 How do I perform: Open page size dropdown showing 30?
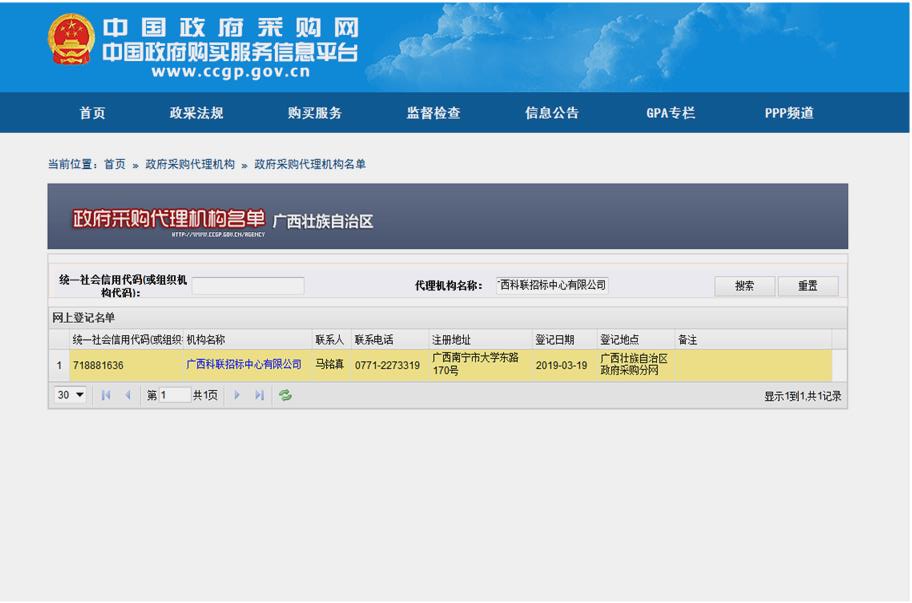(x=70, y=395)
